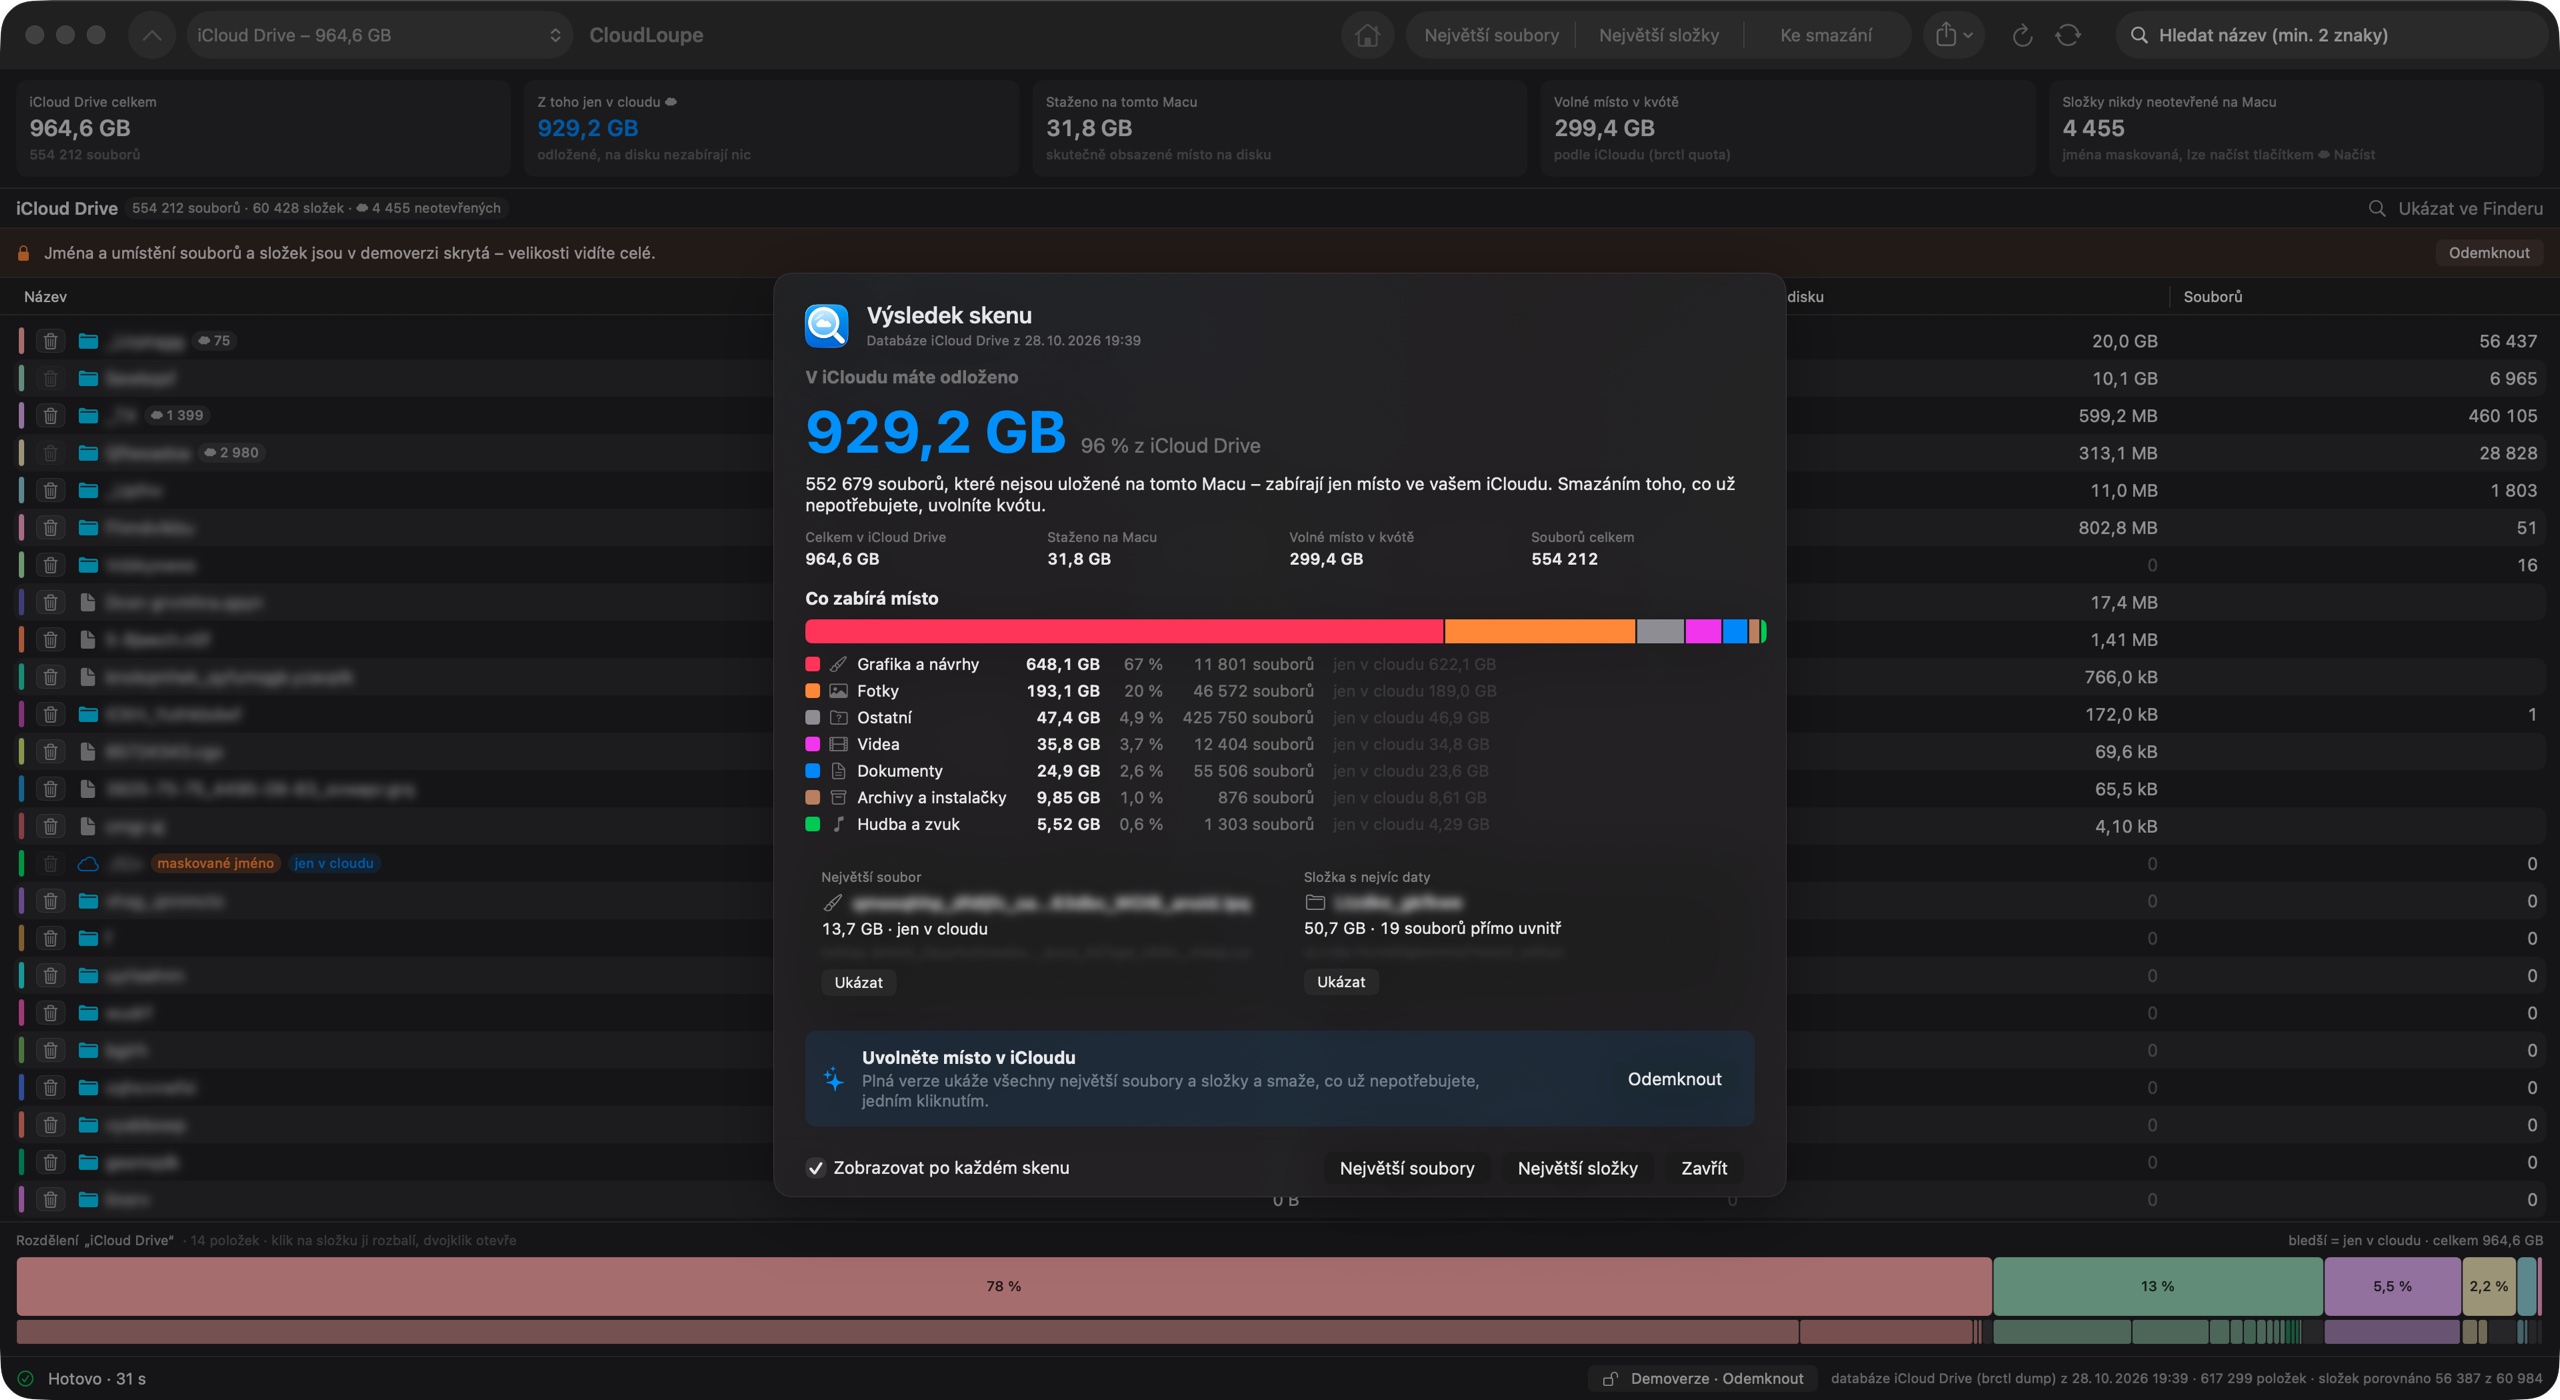Click Zavřít to close the scan result dialog
This screenshot has width=2560, height=1400.
click(x=1704, y=1168)
